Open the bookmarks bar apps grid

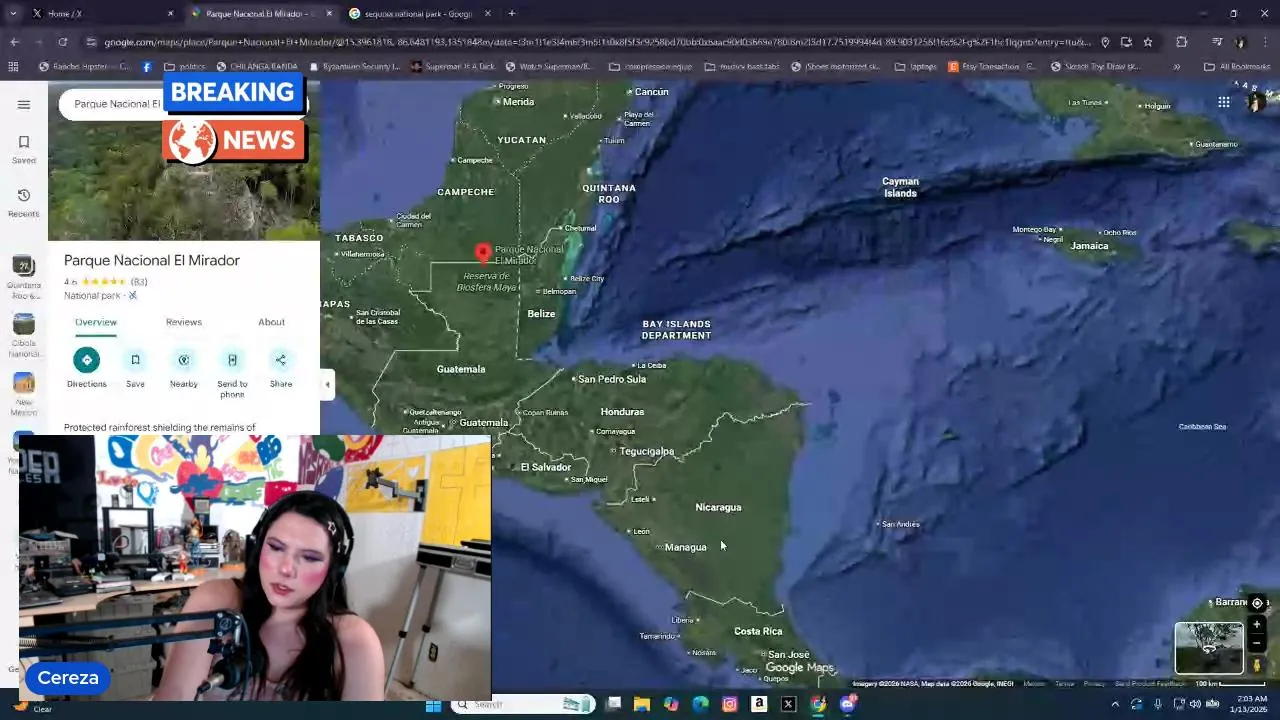coord(13,67)
